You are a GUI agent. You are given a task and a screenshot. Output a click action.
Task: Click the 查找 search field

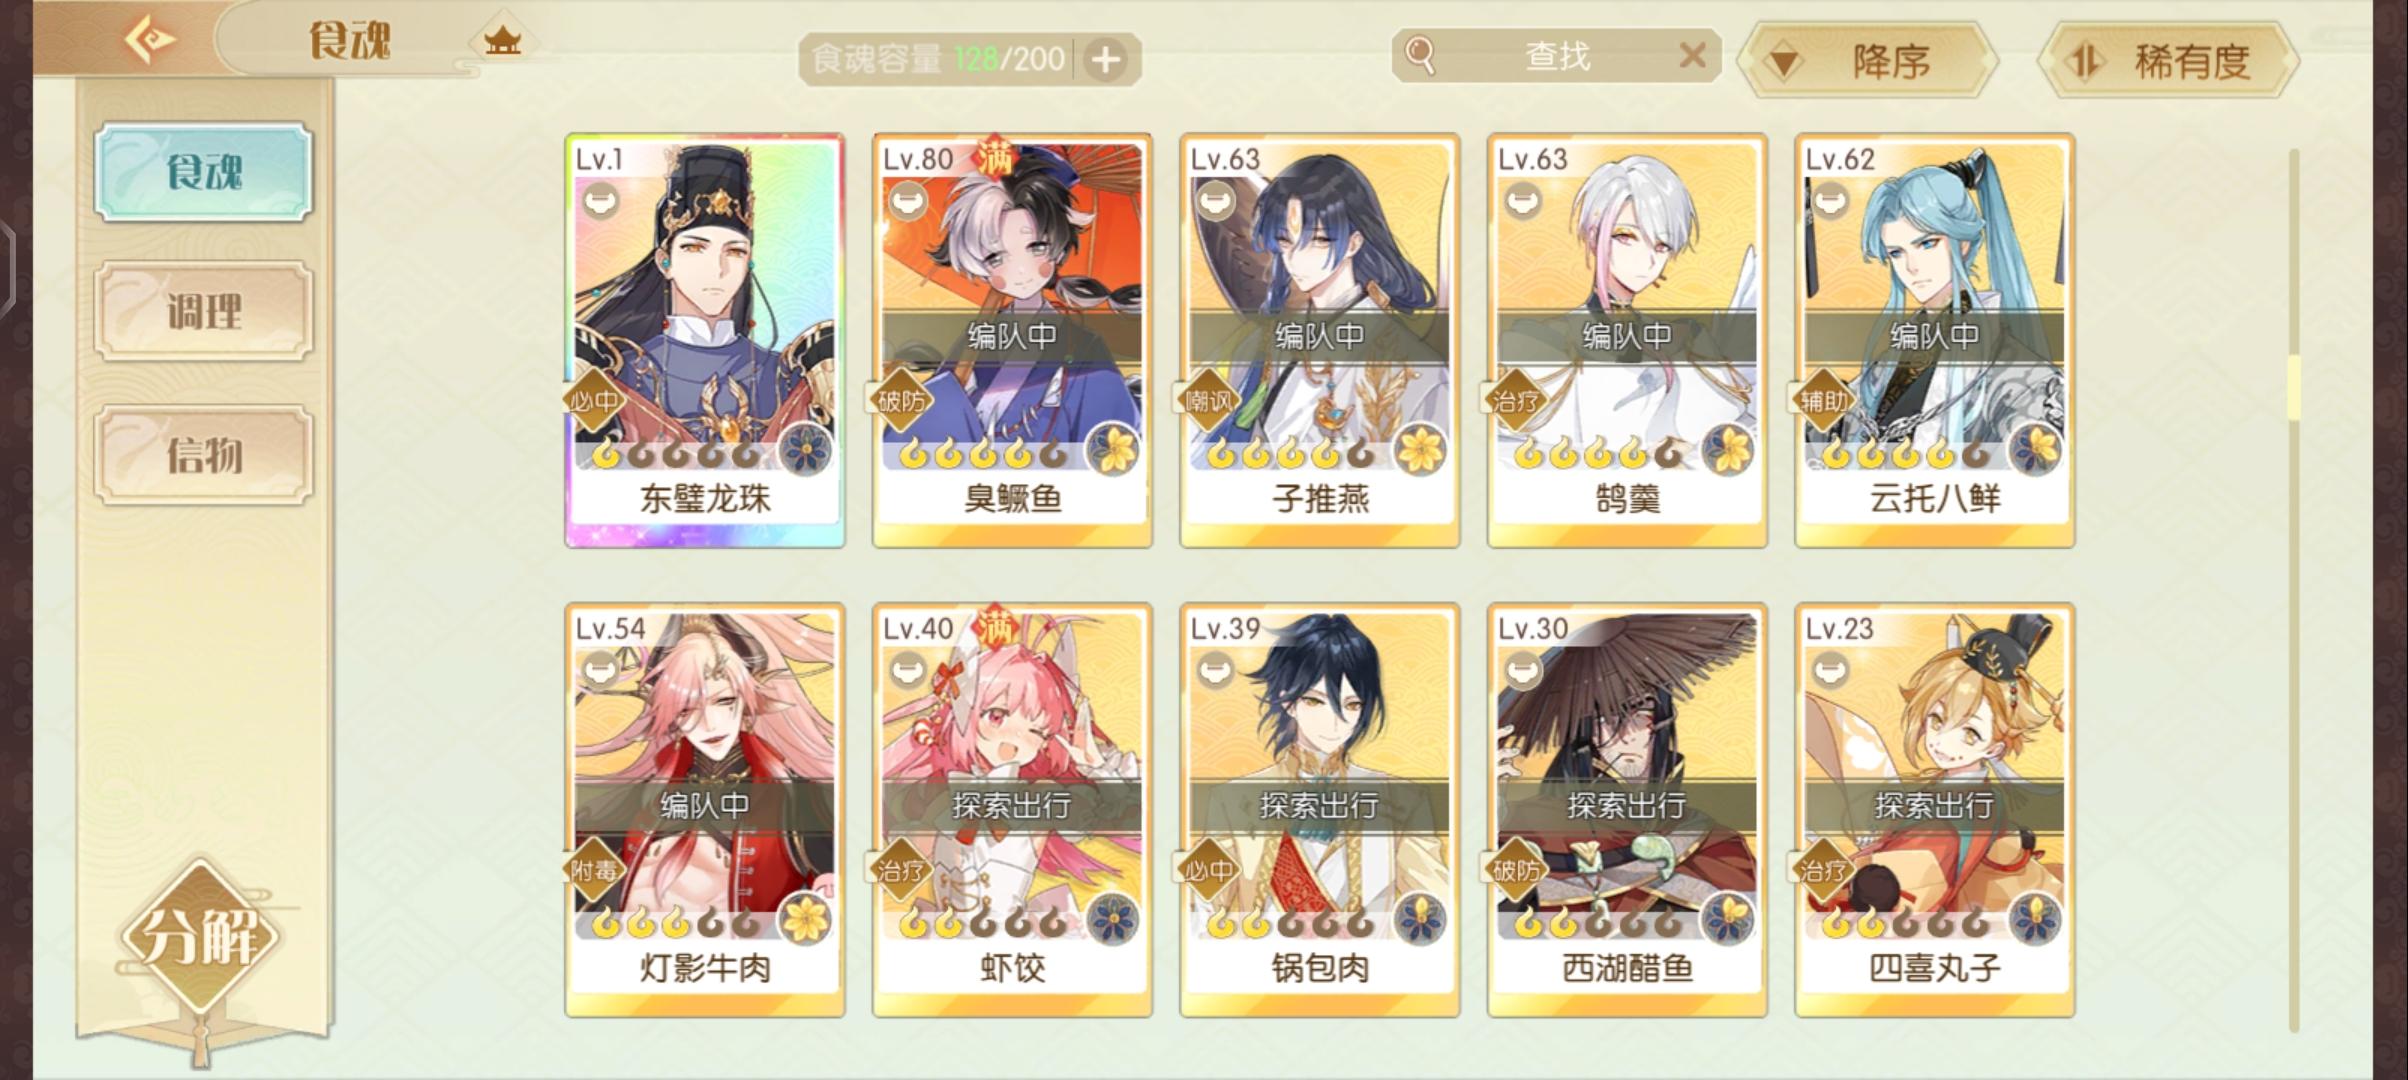tap(1556, 56)
